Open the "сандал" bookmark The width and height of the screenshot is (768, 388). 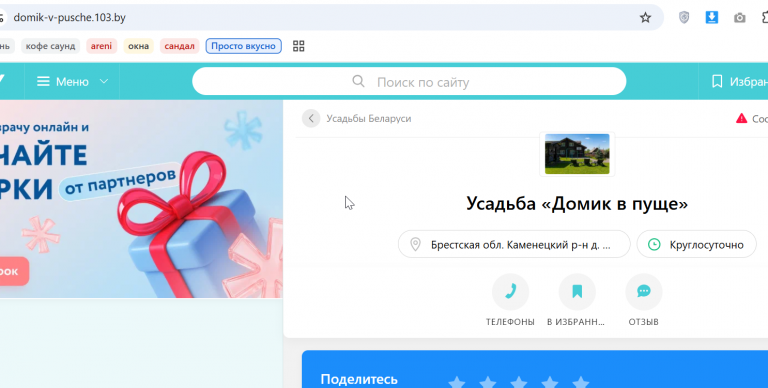tap(179, 46)
